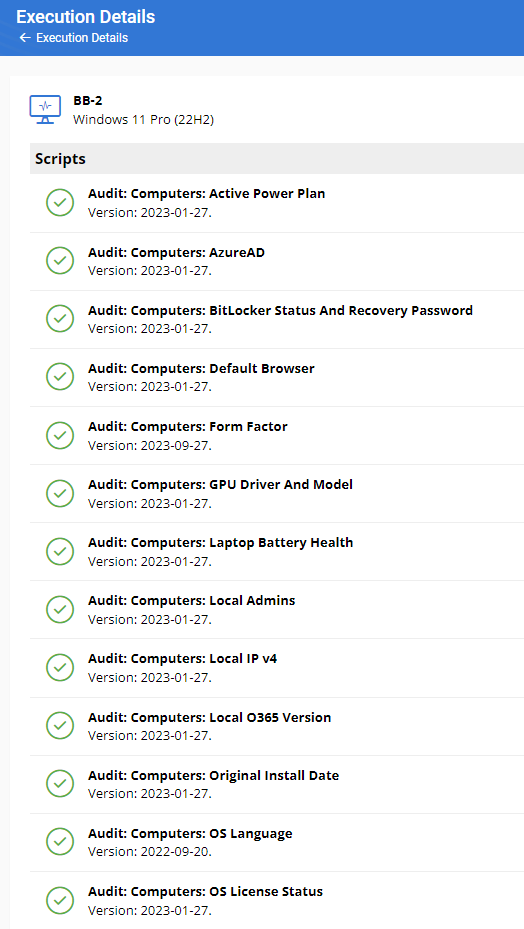Open the Local IP v4 audit script

coord(277,667)
